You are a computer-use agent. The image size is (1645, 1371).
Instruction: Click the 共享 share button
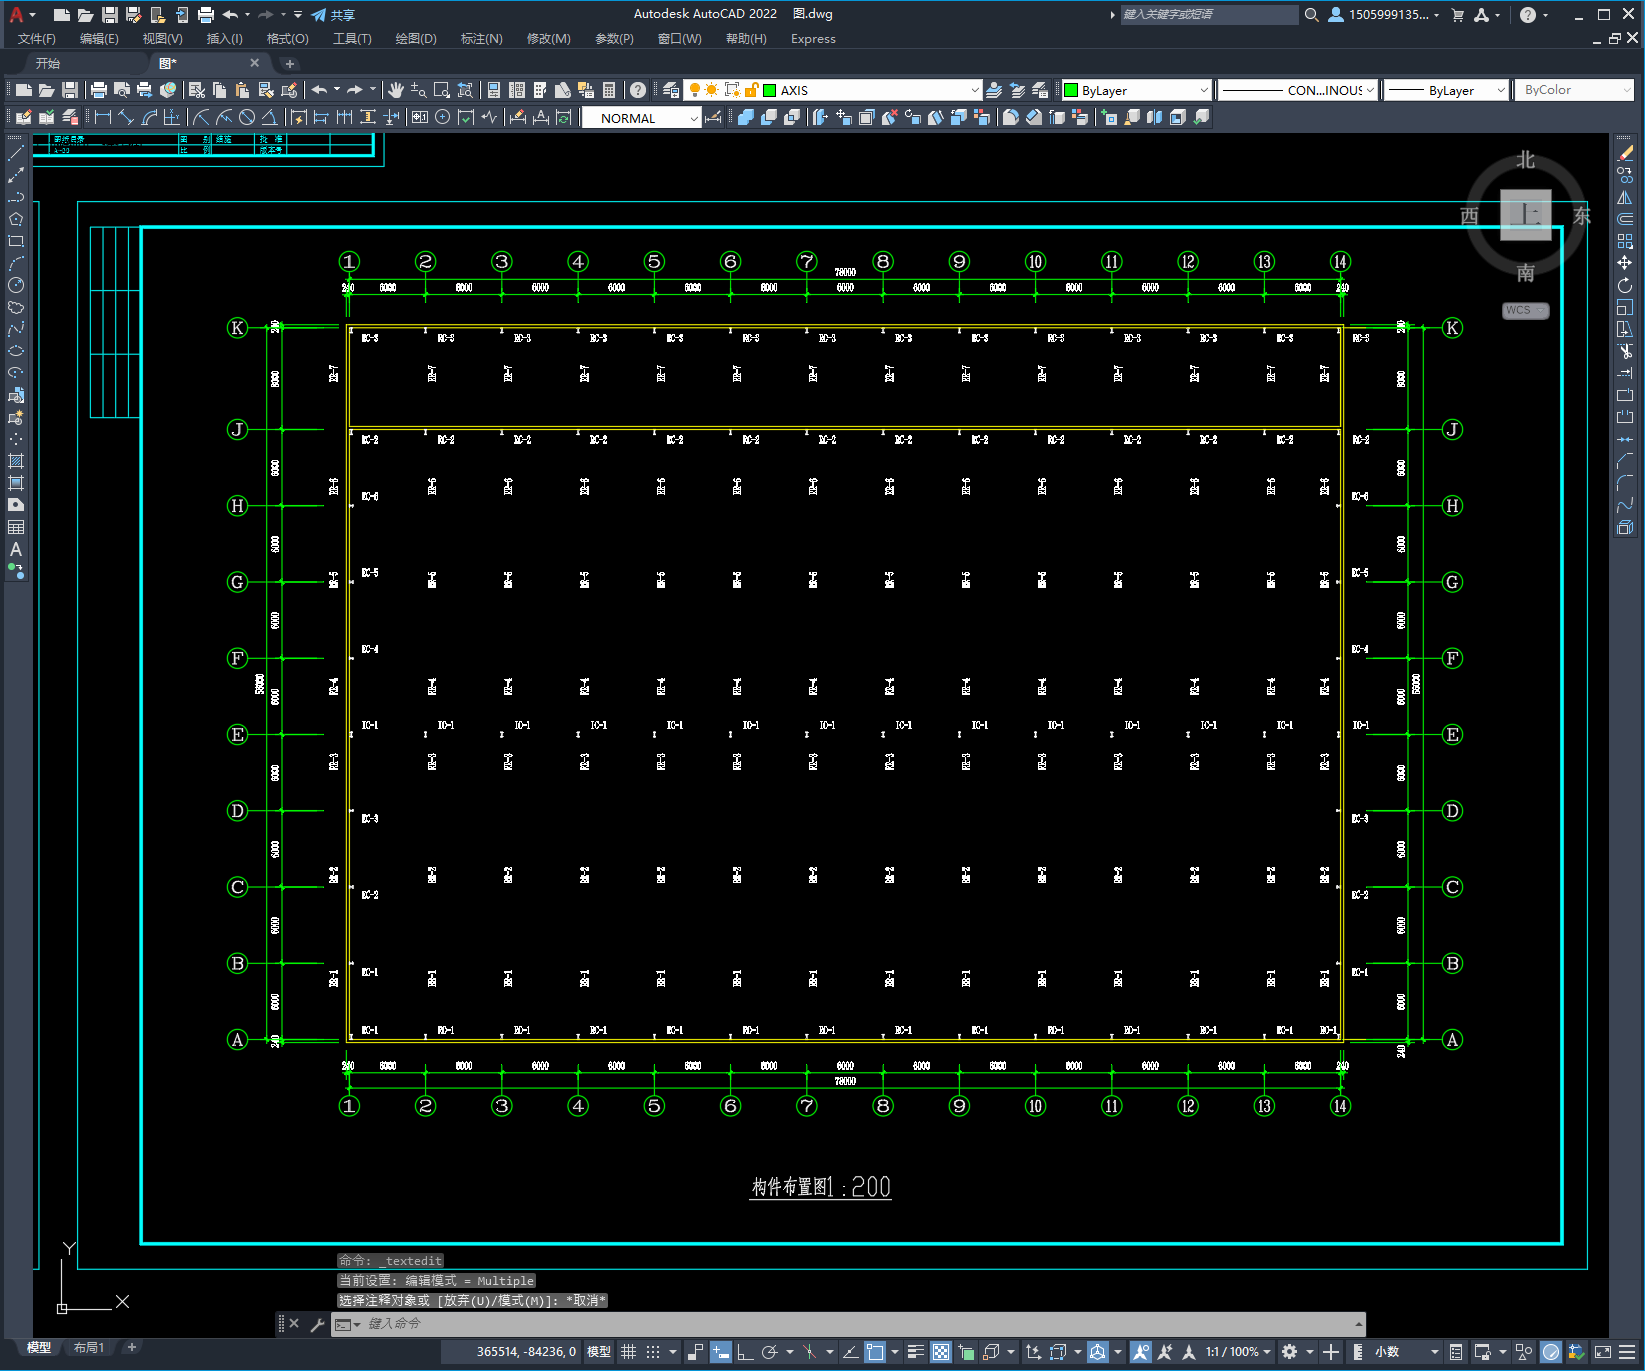tap(333, 15)
